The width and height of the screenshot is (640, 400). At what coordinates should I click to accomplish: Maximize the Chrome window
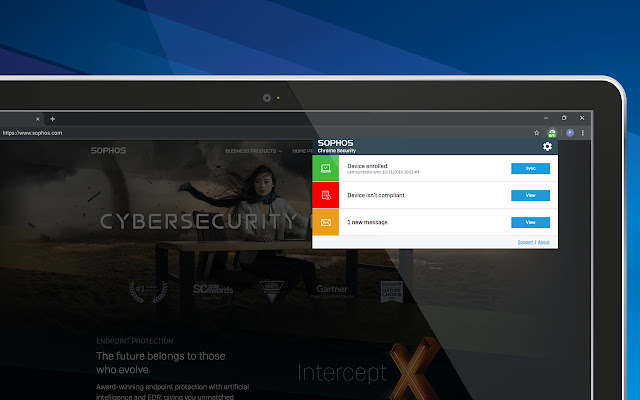click(564, 118)
